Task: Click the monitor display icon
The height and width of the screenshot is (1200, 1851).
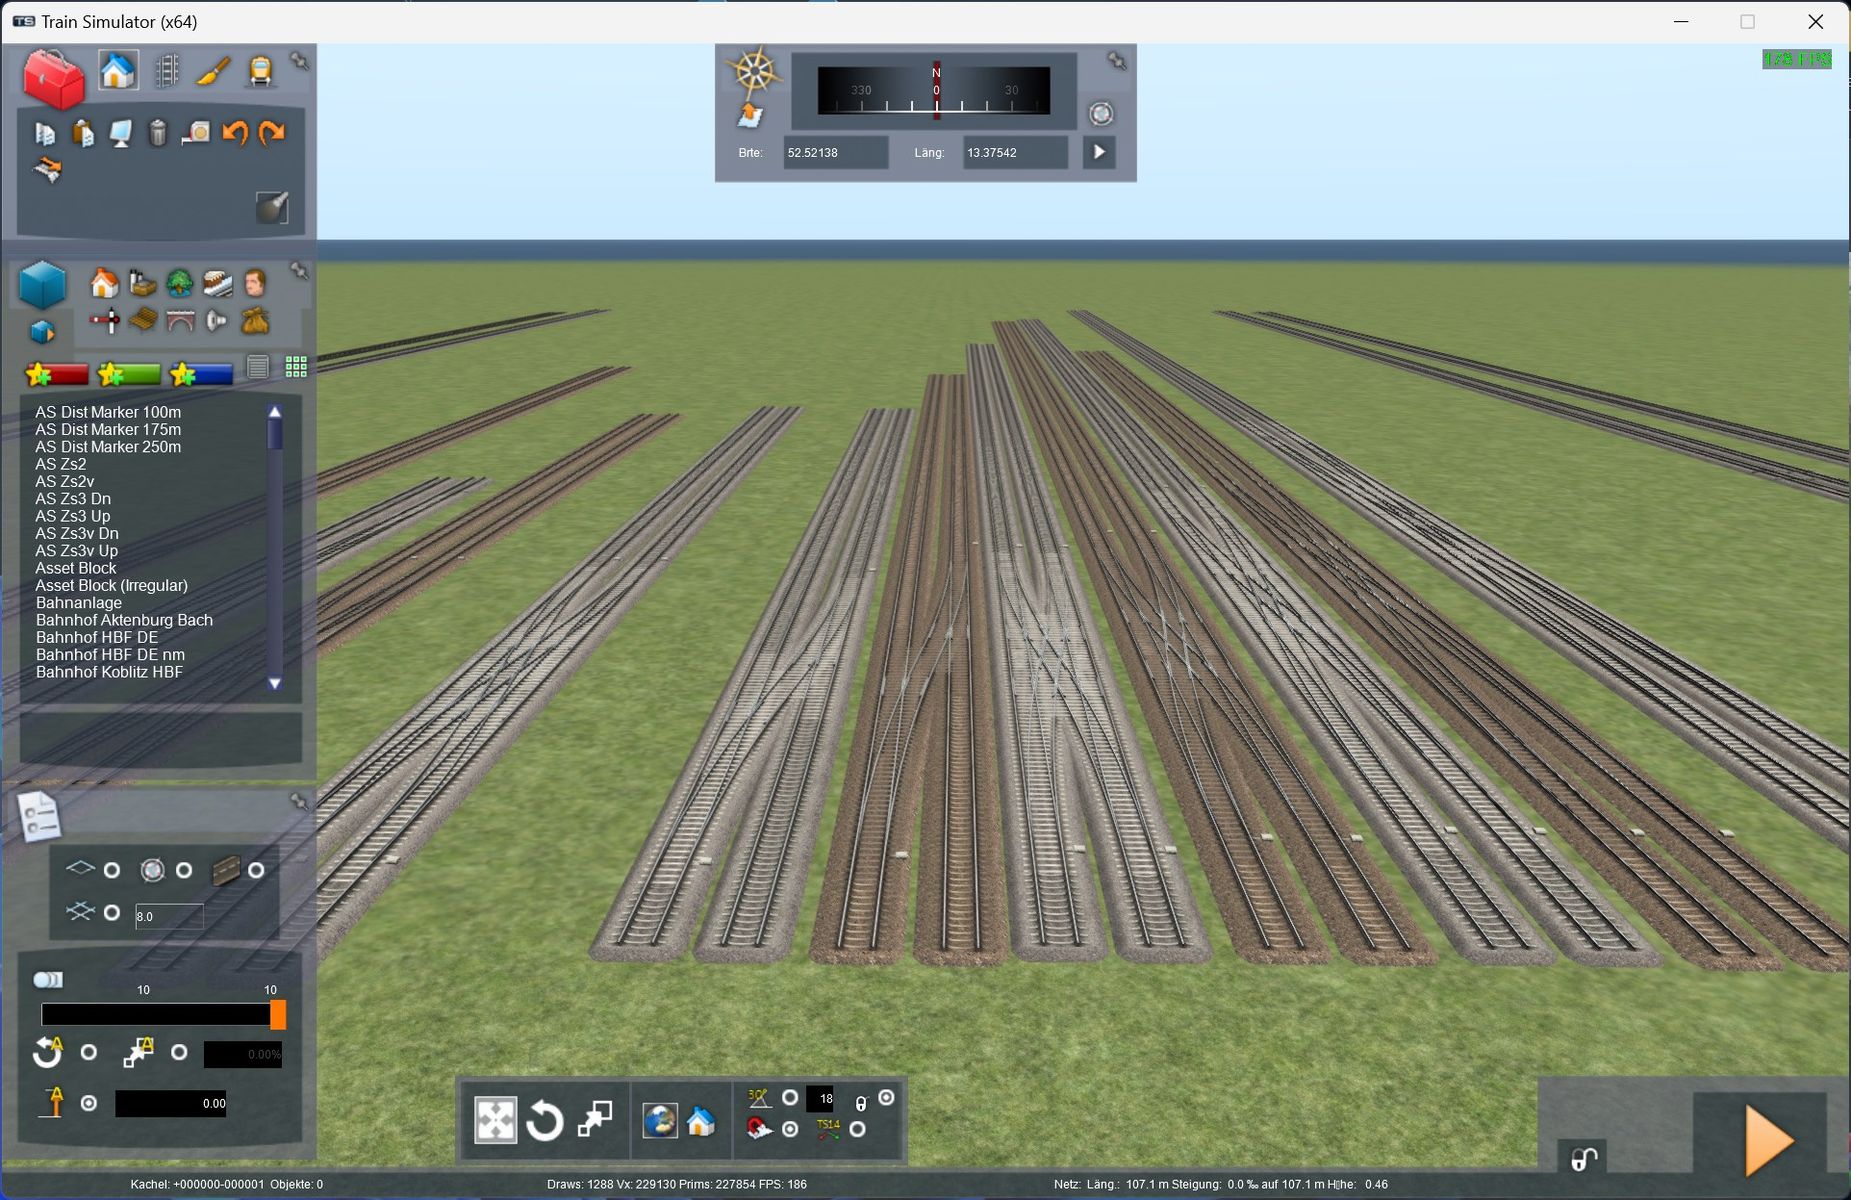Action: (x=120, y=133)
